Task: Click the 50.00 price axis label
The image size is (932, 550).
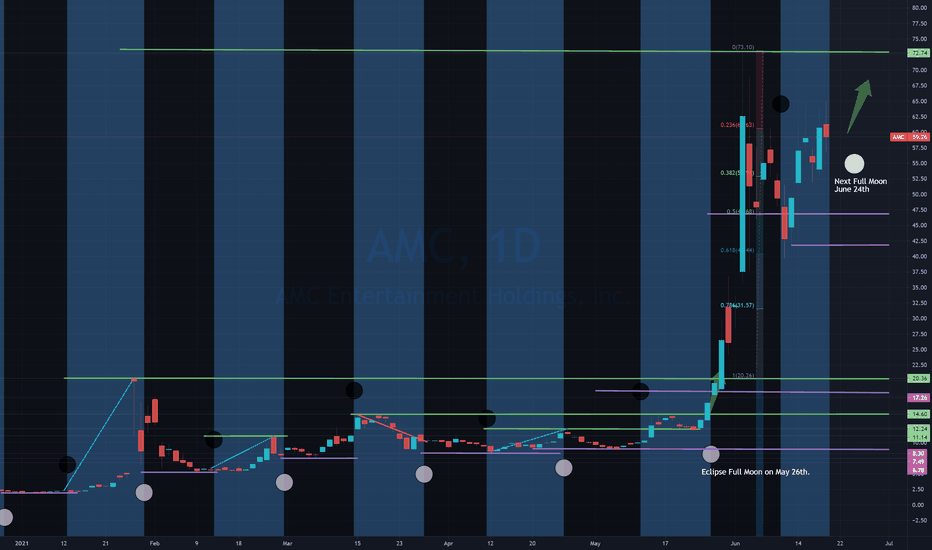Action: click(919, 194)
